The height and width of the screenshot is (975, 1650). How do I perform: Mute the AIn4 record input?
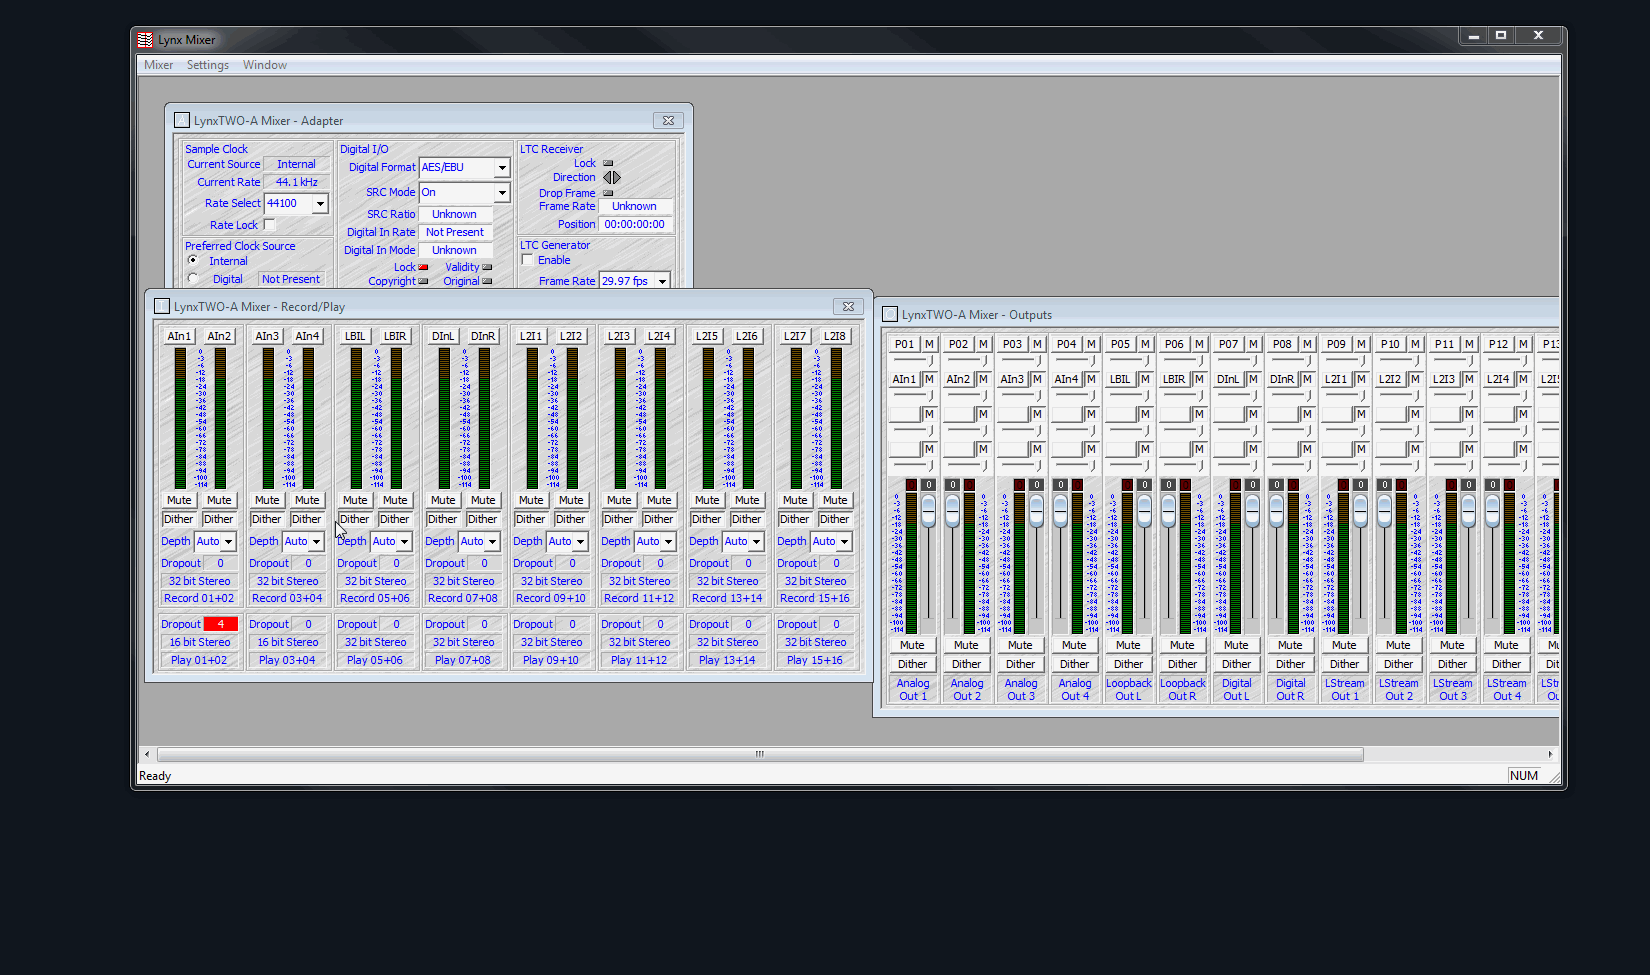pyautogui.click(x=307, y=500)
